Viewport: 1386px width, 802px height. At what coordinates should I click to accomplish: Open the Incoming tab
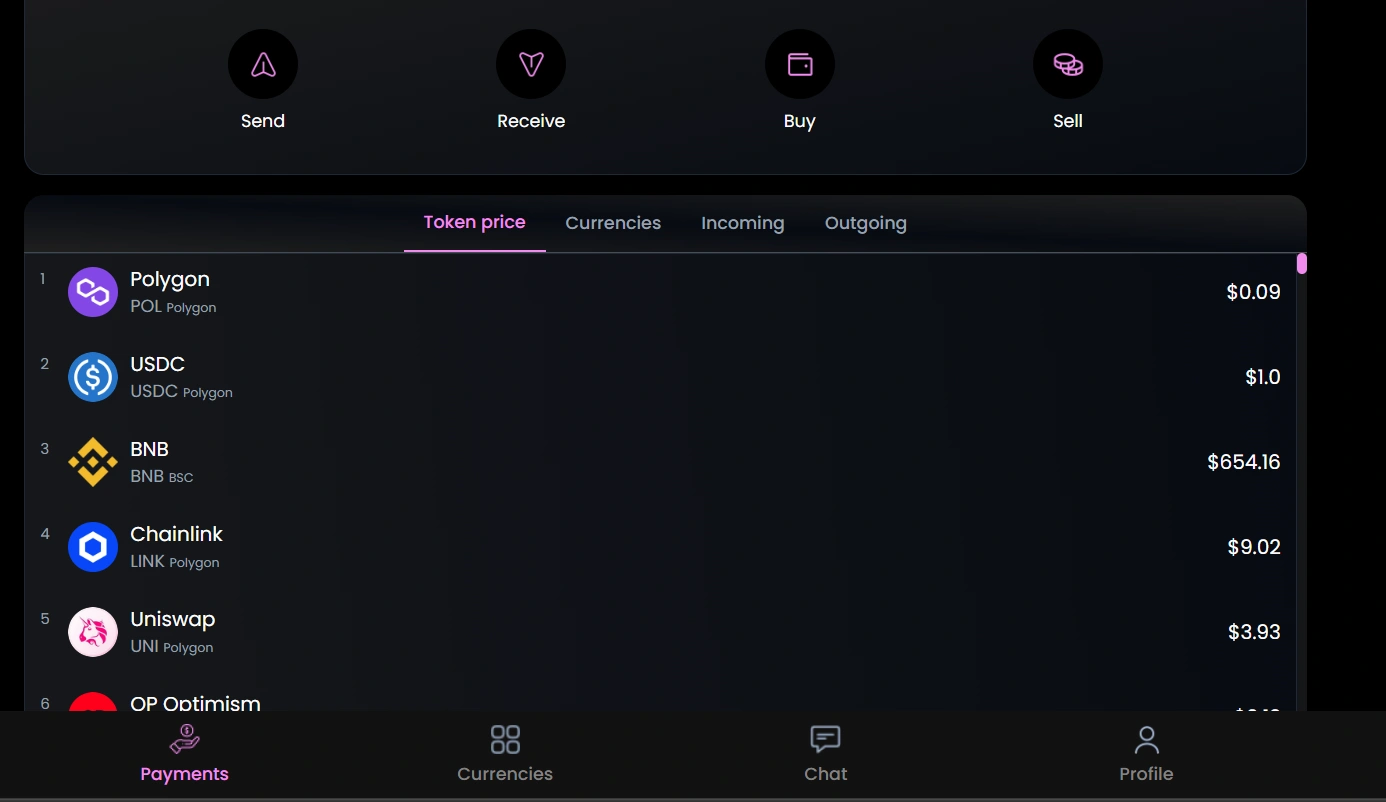point(743,223)
